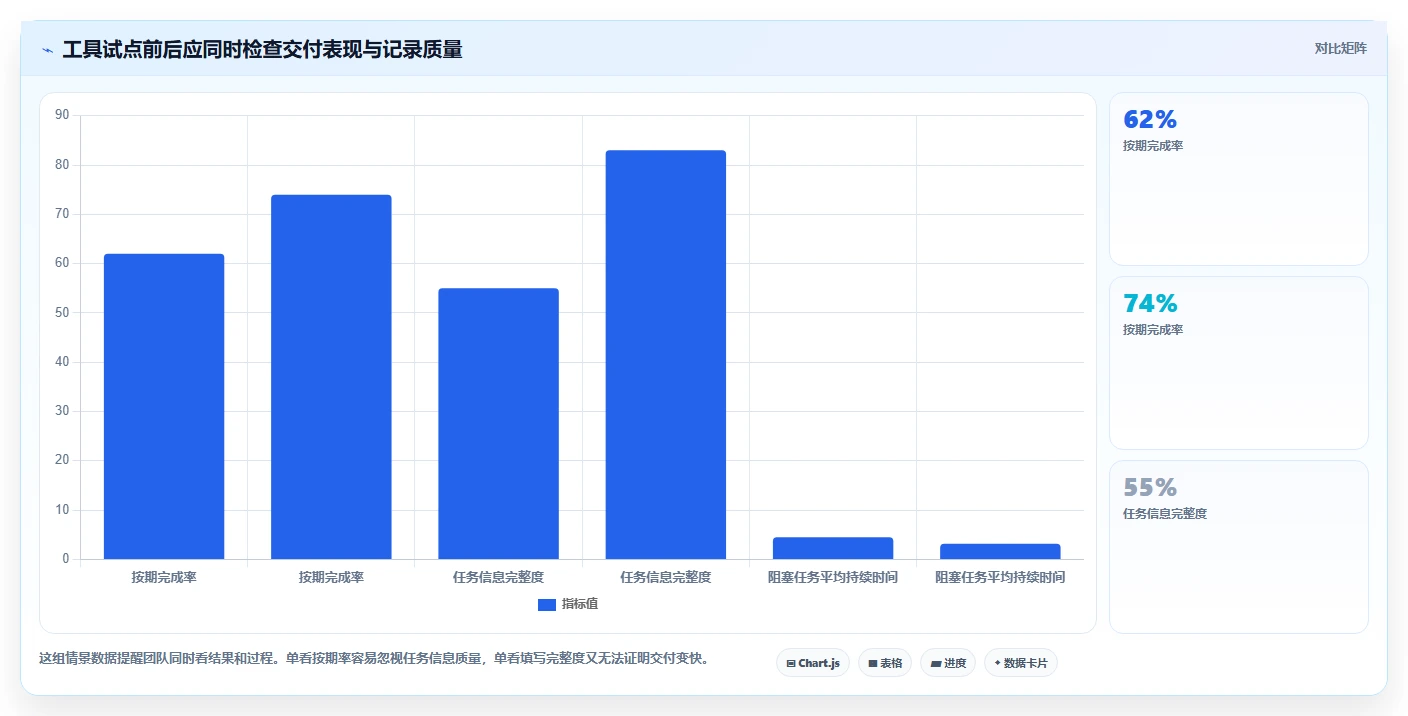Viewport: 1408px width, 716px height.
Task: Click the 0 tick on the y-axis
Action: 66,559
